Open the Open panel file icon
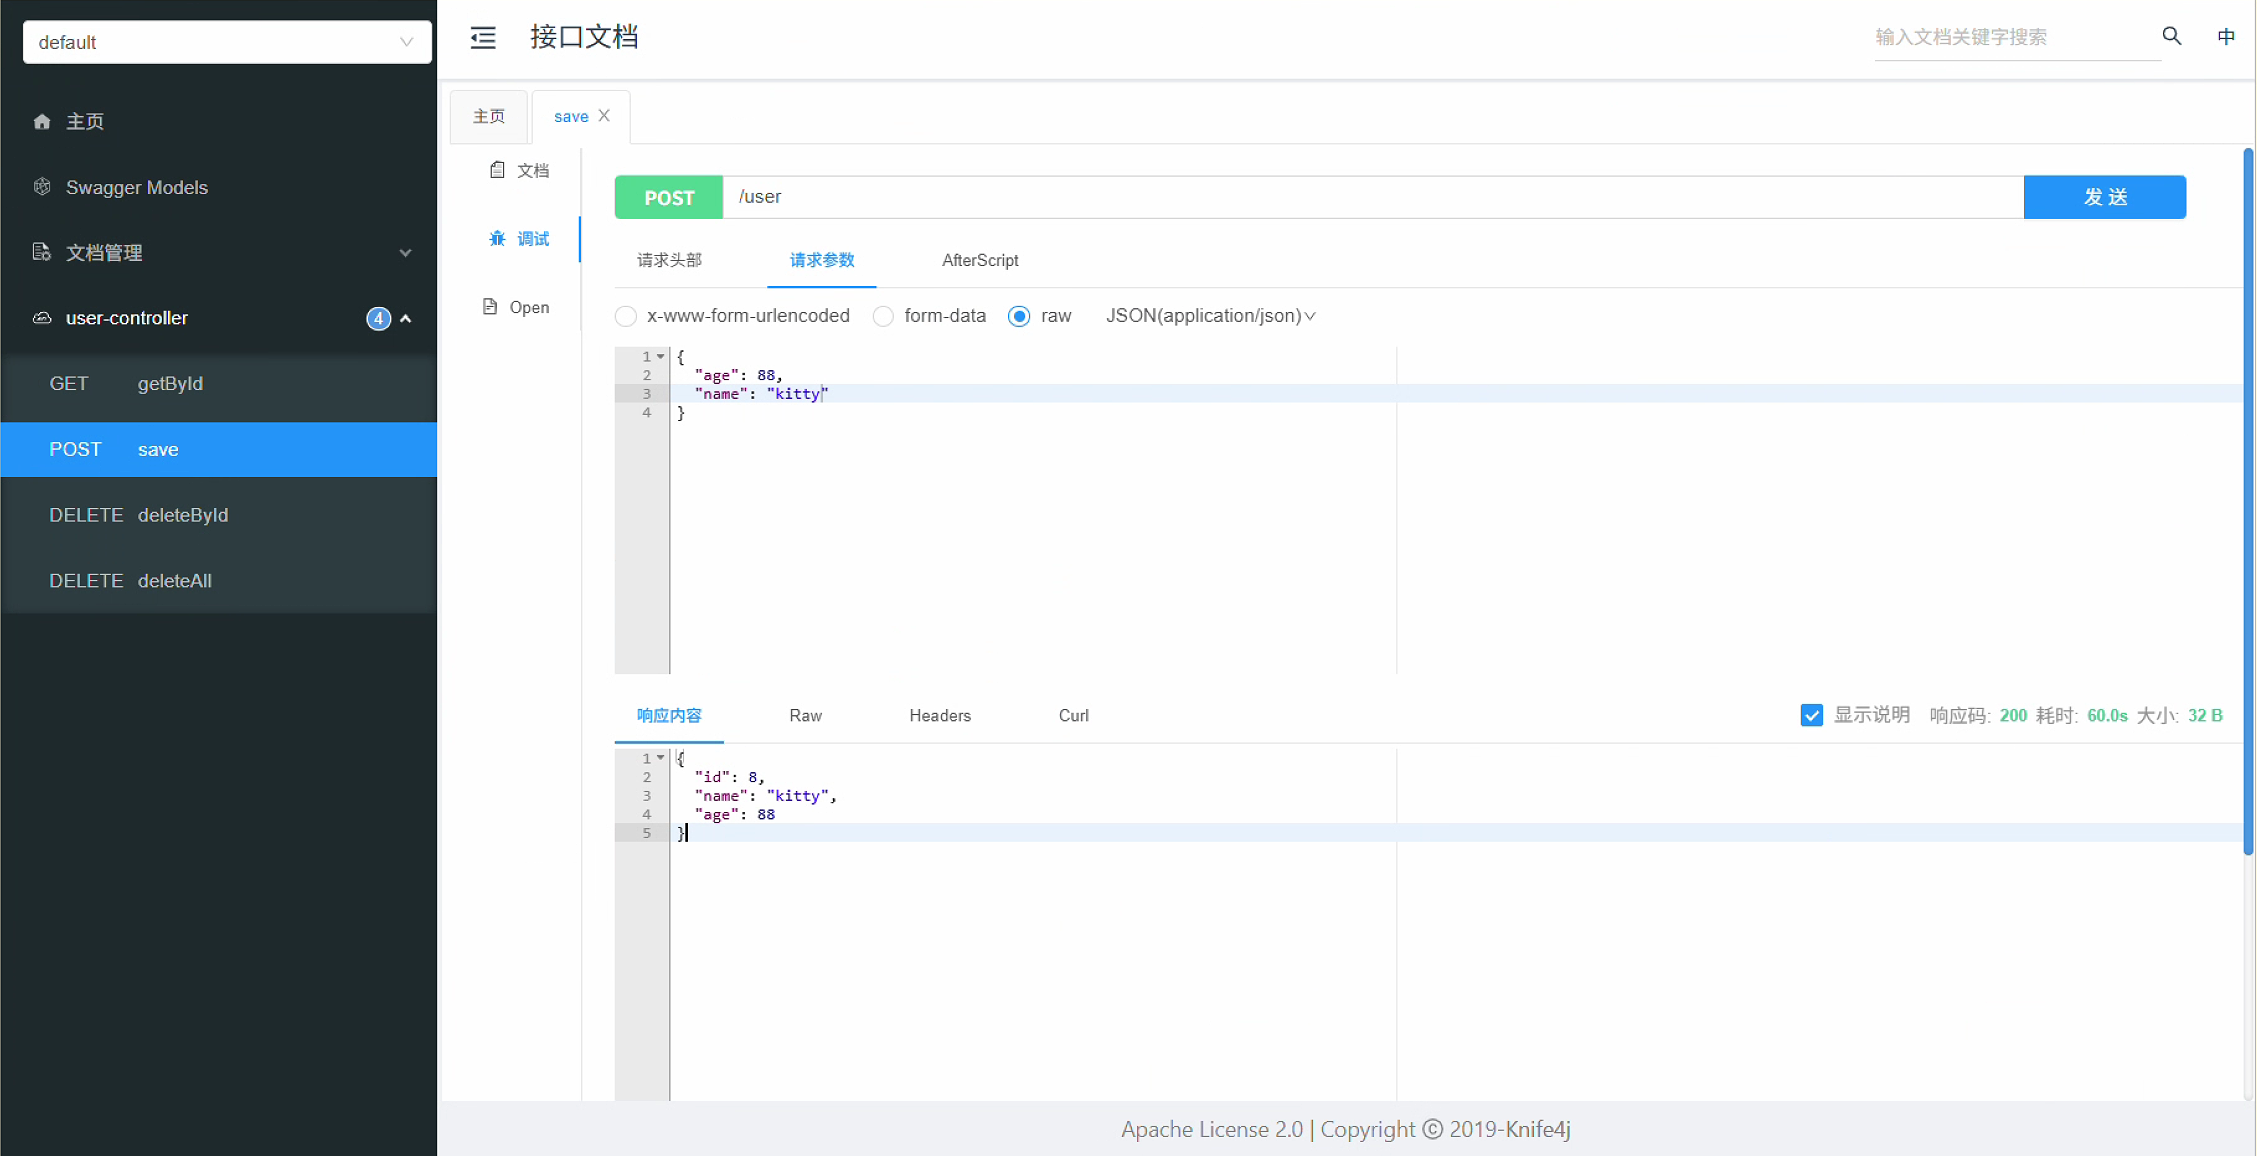The image size is (2257, 1156). click(x=490, y=307)
